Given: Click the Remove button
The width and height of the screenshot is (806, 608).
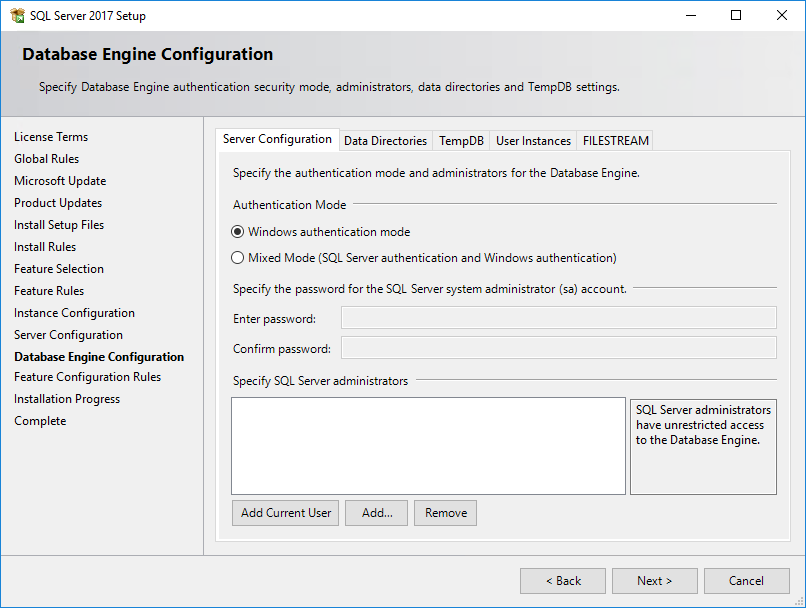Looking at the screenshot, I should click(446, 513).
